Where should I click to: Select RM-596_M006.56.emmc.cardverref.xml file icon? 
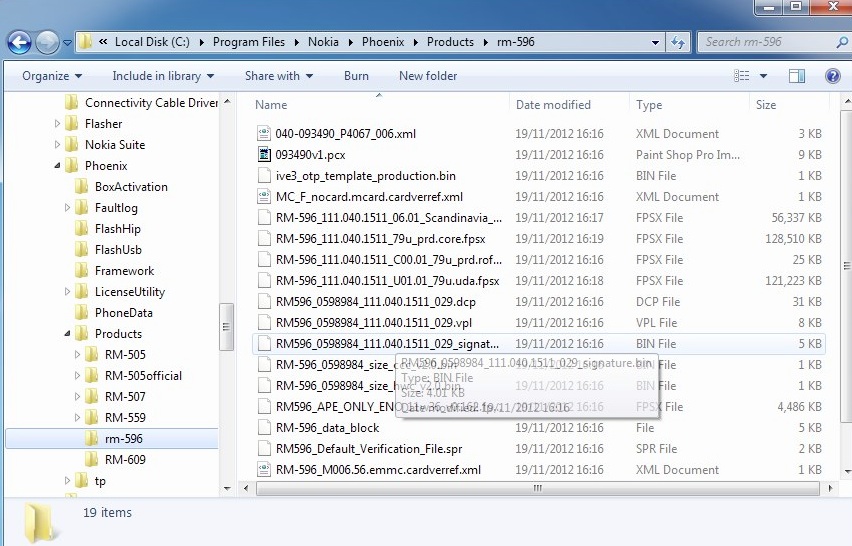click(264, 470)
